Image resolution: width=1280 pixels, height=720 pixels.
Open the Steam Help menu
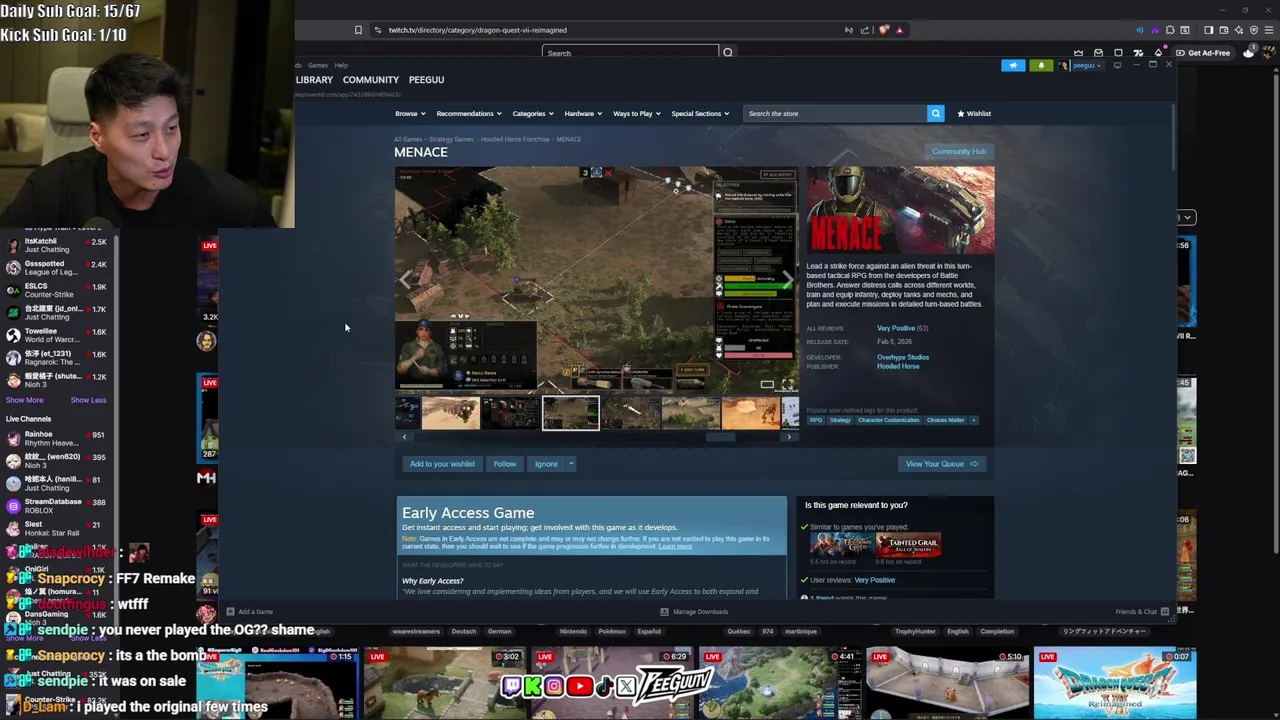341,65
